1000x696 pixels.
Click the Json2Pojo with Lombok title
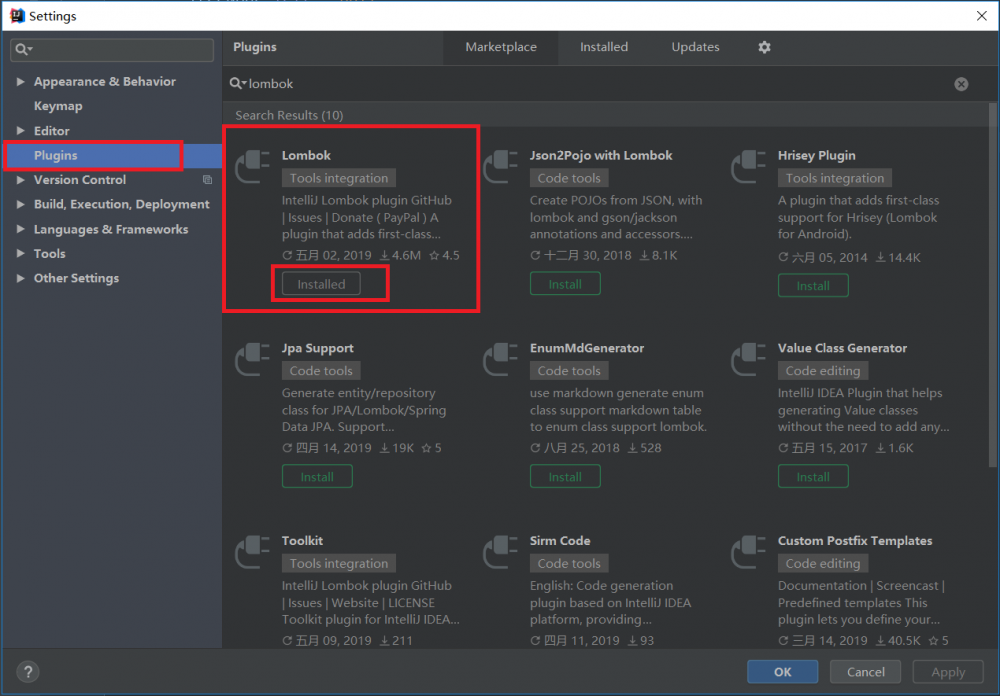[x=601, y=155]
